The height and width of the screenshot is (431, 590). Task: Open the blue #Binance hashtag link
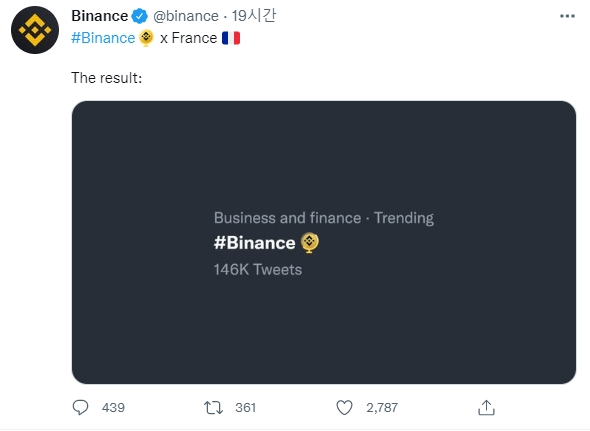(x=103, y=38)
